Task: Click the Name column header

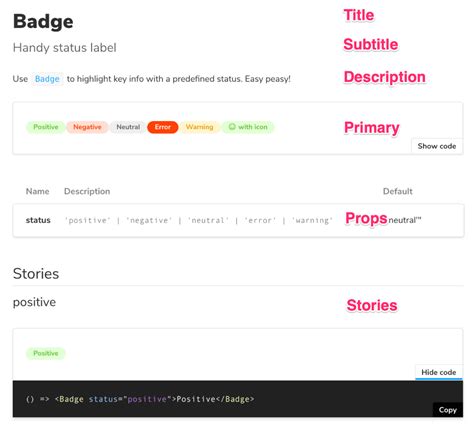Action: pos(37,191)
